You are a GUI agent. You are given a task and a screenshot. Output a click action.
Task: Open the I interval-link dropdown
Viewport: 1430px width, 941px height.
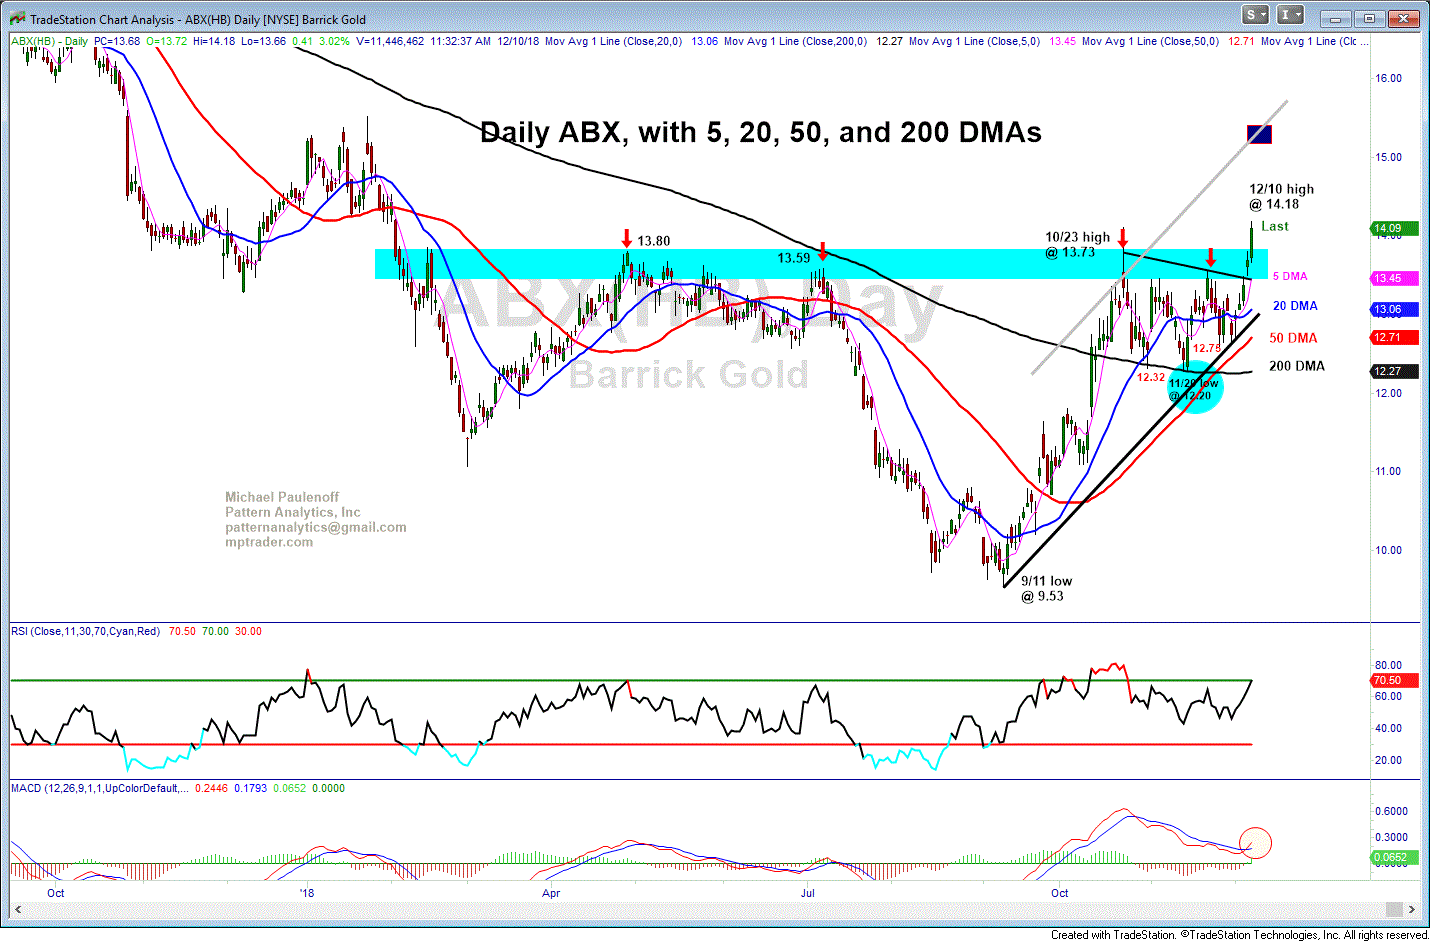coord(1290,15)
